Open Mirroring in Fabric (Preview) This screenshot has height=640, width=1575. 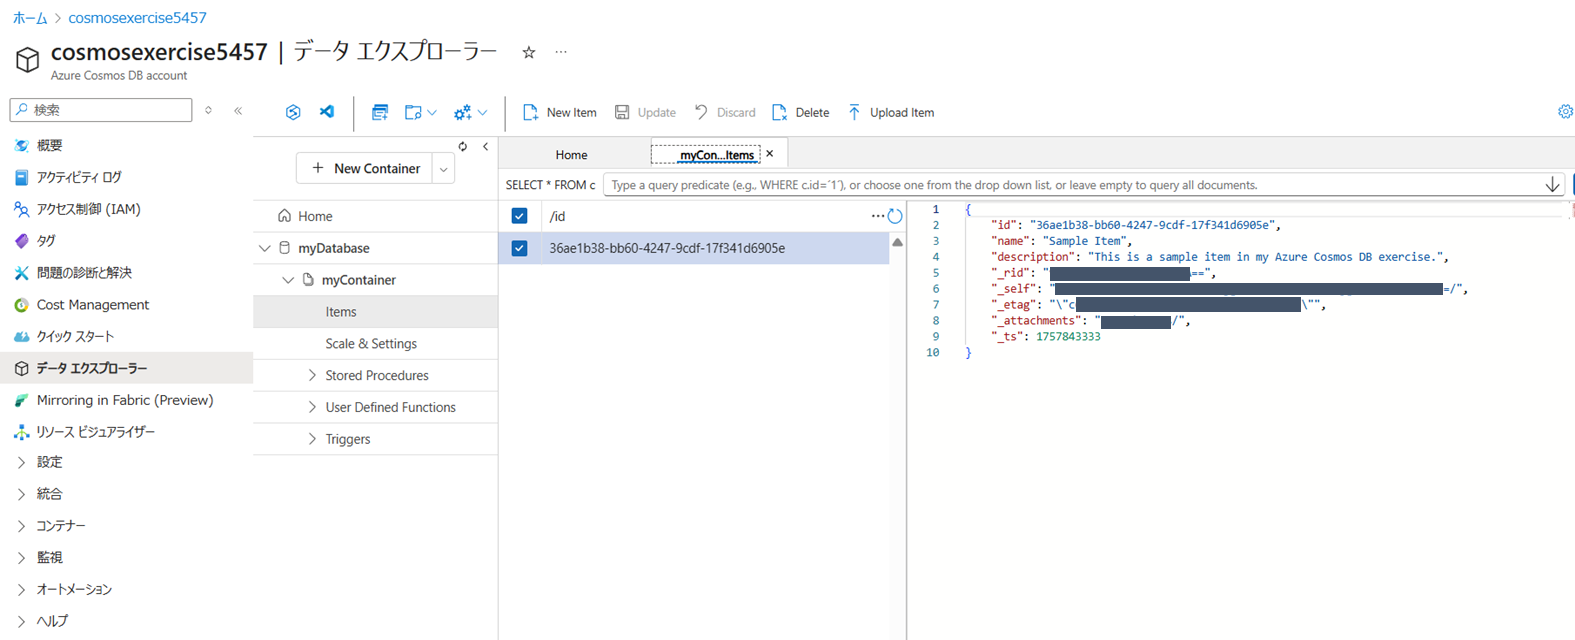point(124,400)
